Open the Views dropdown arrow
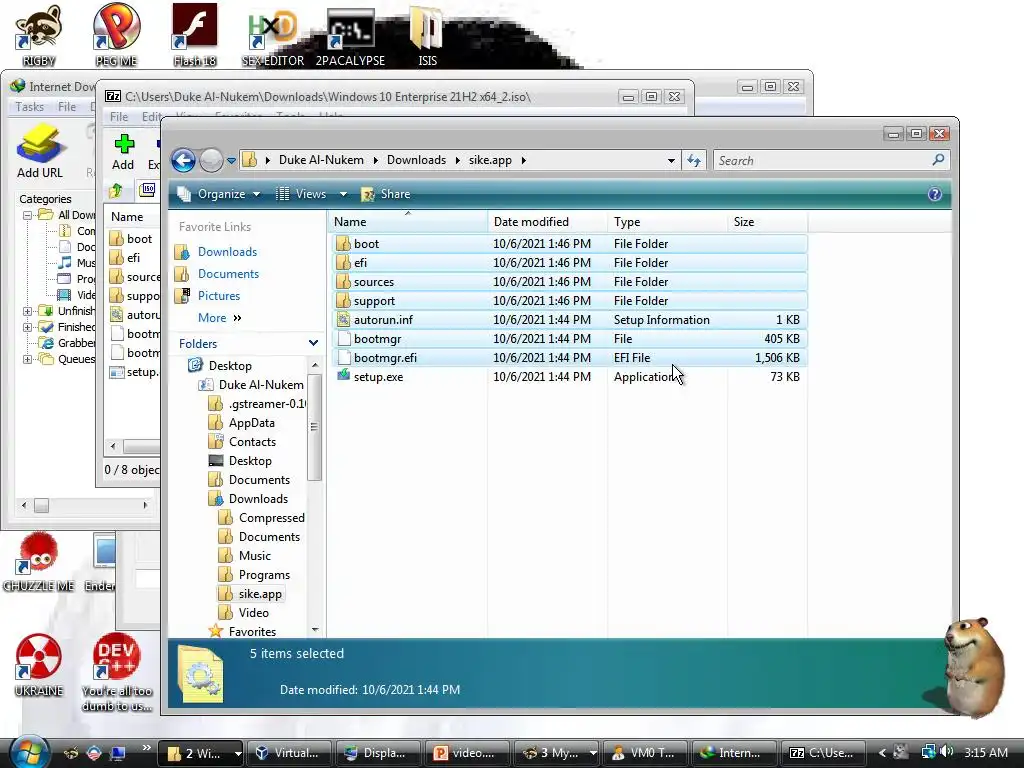The height and width of the screenshot is (768, 1024). (343, 194)
